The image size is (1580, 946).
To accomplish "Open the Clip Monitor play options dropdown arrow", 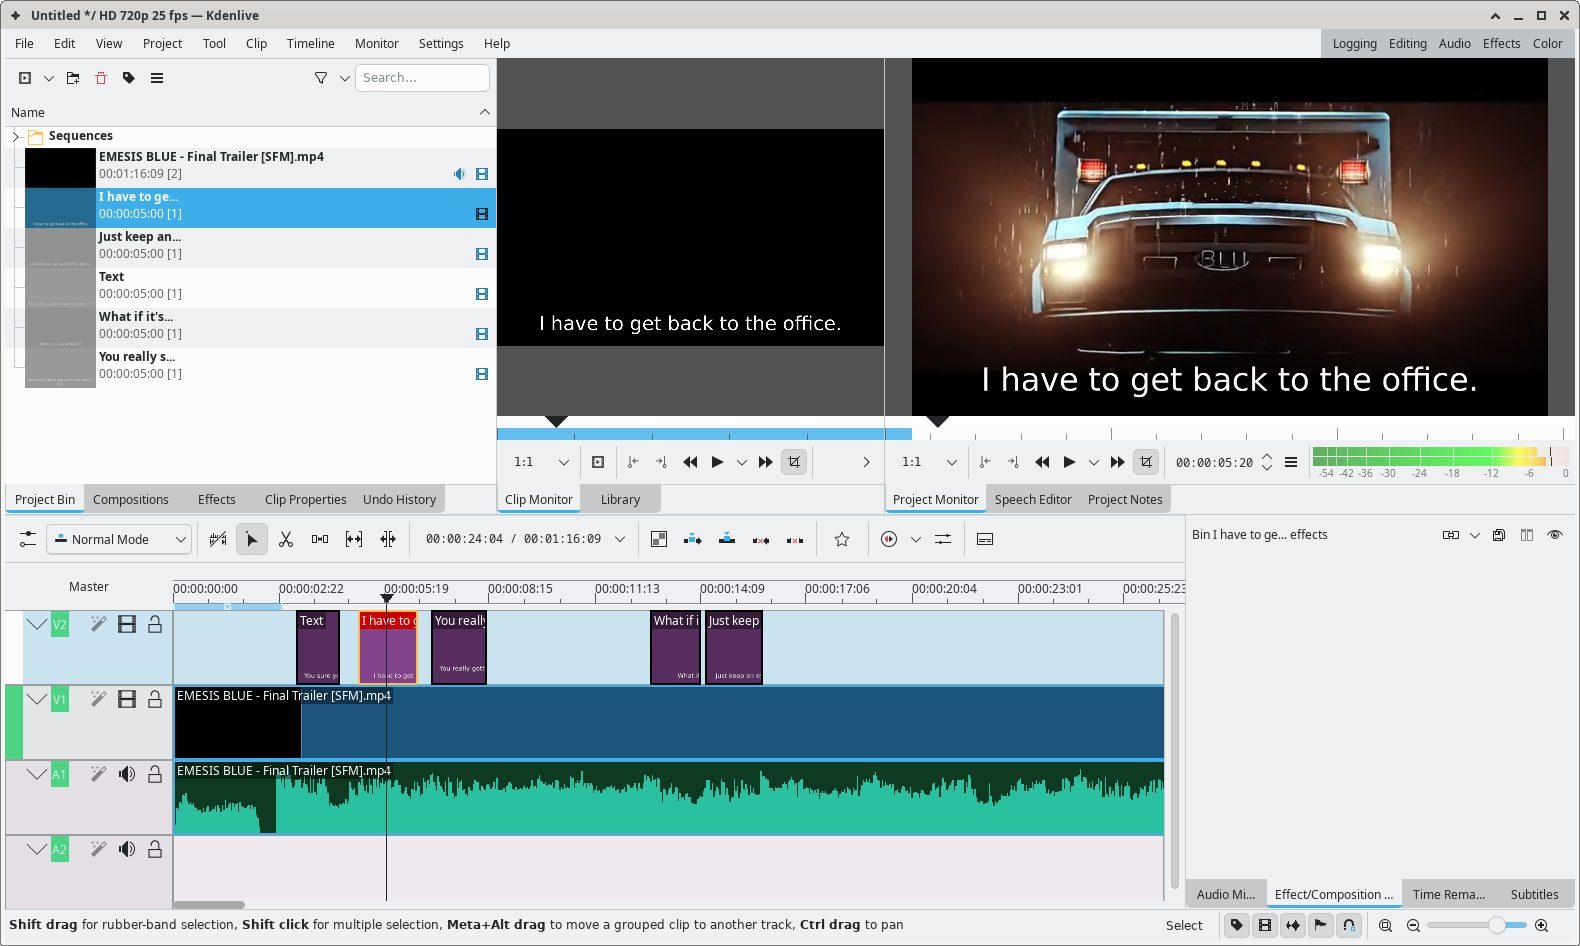I will click(741, 462).
